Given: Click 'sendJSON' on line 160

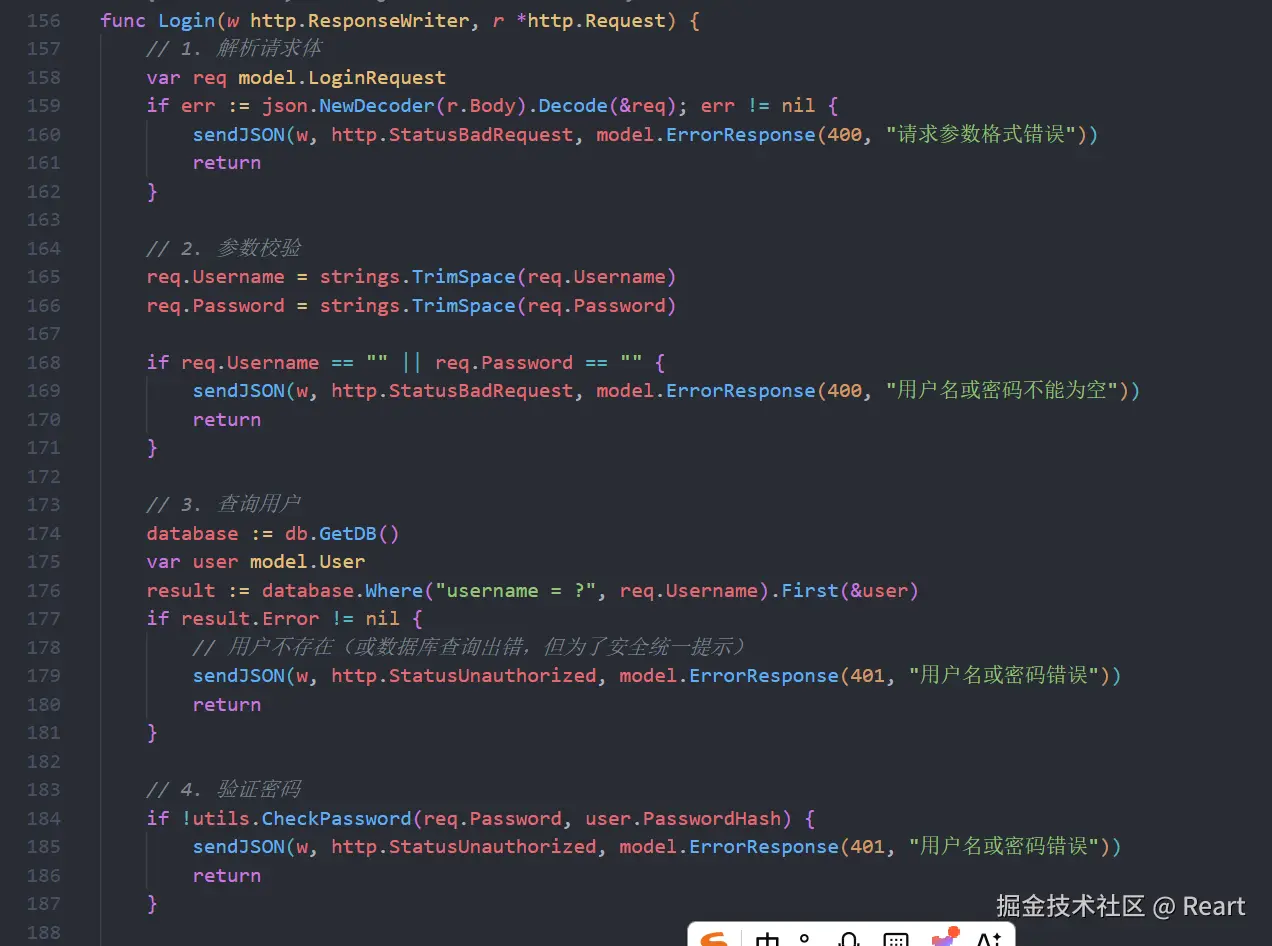Looking at the screenshot, I should coord(239,134).
